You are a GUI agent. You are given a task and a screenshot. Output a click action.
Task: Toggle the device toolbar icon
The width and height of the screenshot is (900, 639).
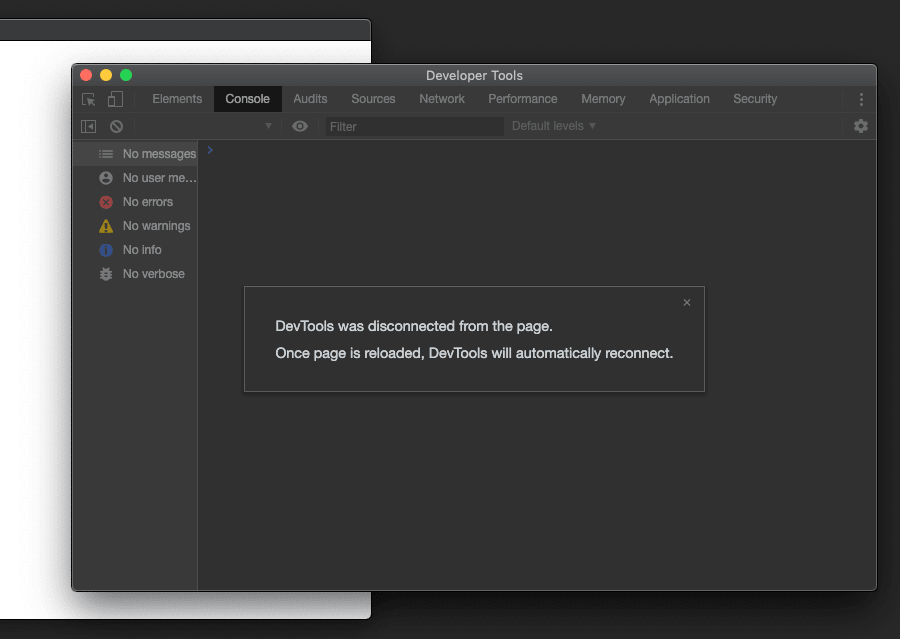point(116,99)
